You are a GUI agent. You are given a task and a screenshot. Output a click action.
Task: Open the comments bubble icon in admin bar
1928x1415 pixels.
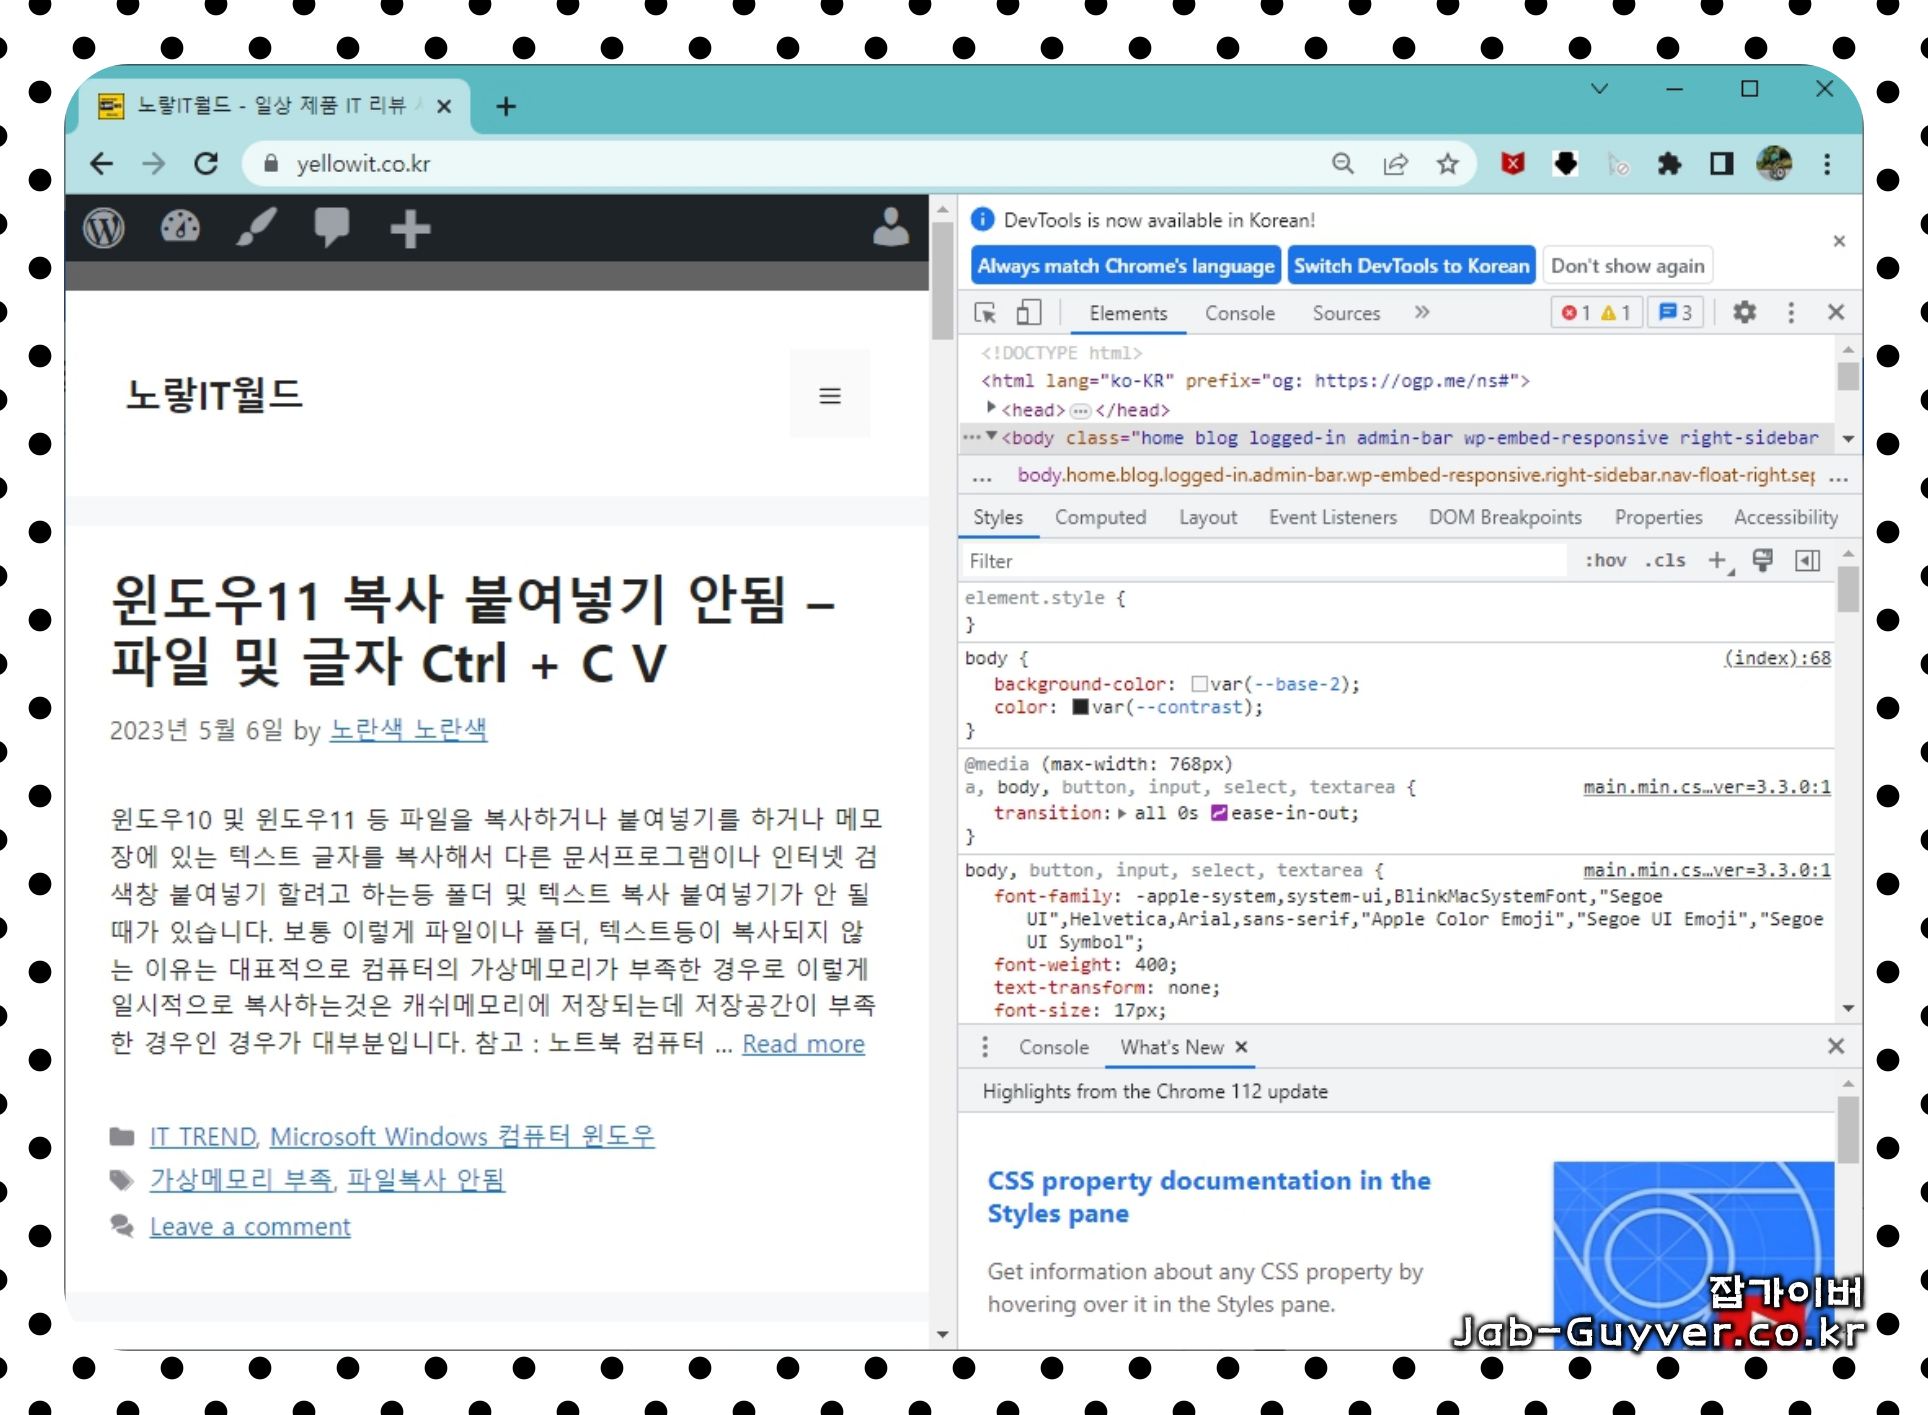pos(332,227)
